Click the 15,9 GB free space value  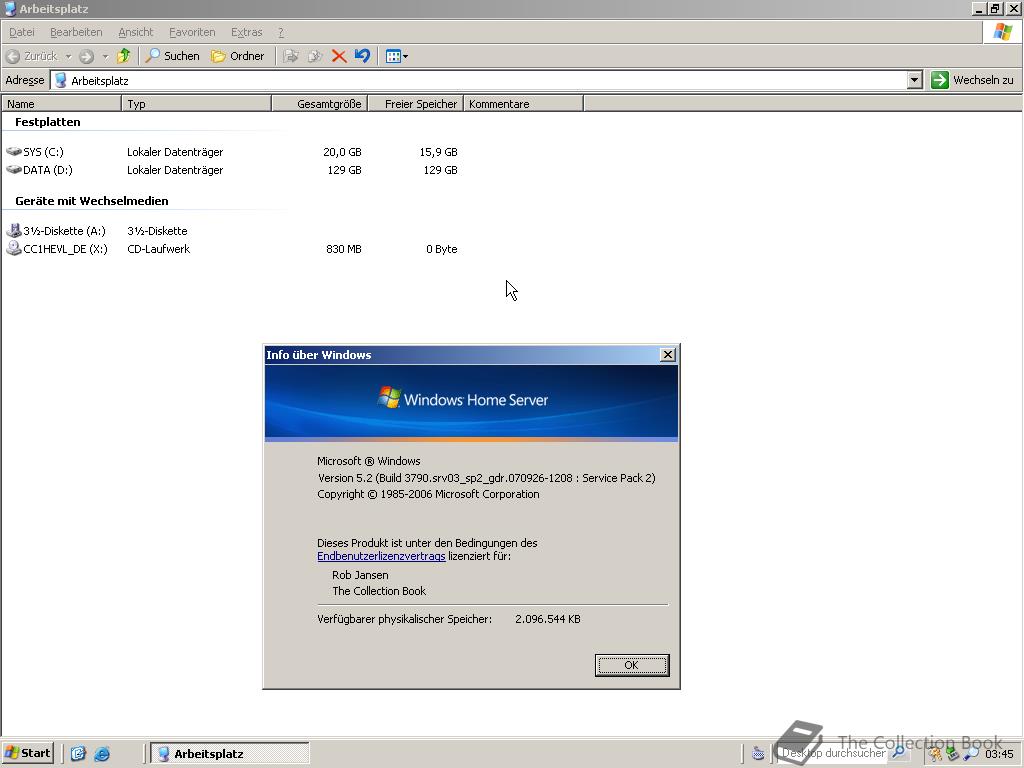[x=438, y=152]
